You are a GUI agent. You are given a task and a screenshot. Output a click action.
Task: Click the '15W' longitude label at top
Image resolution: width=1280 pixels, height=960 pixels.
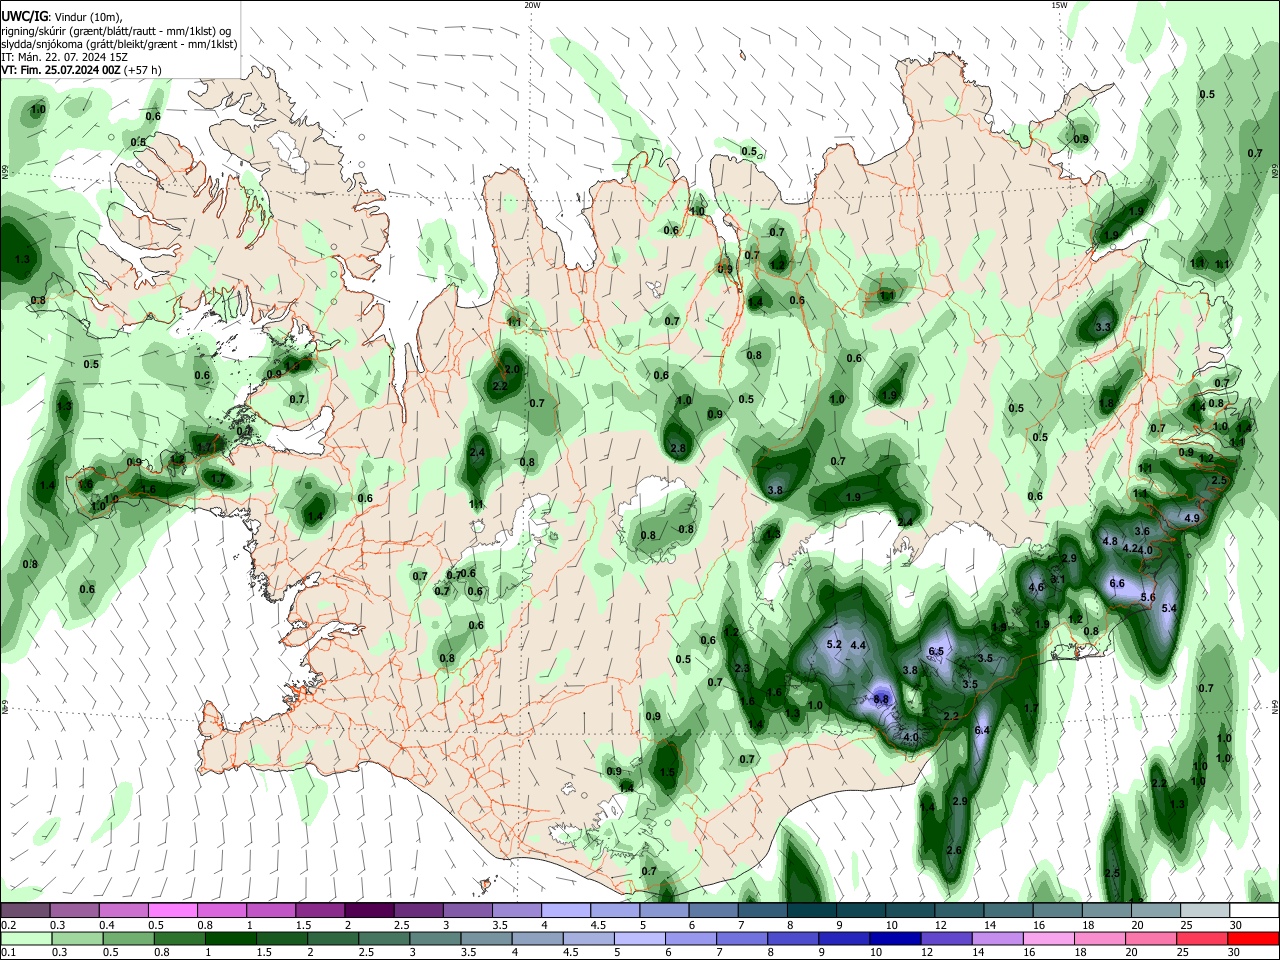pyautogui.click(x=1059, y=5)
